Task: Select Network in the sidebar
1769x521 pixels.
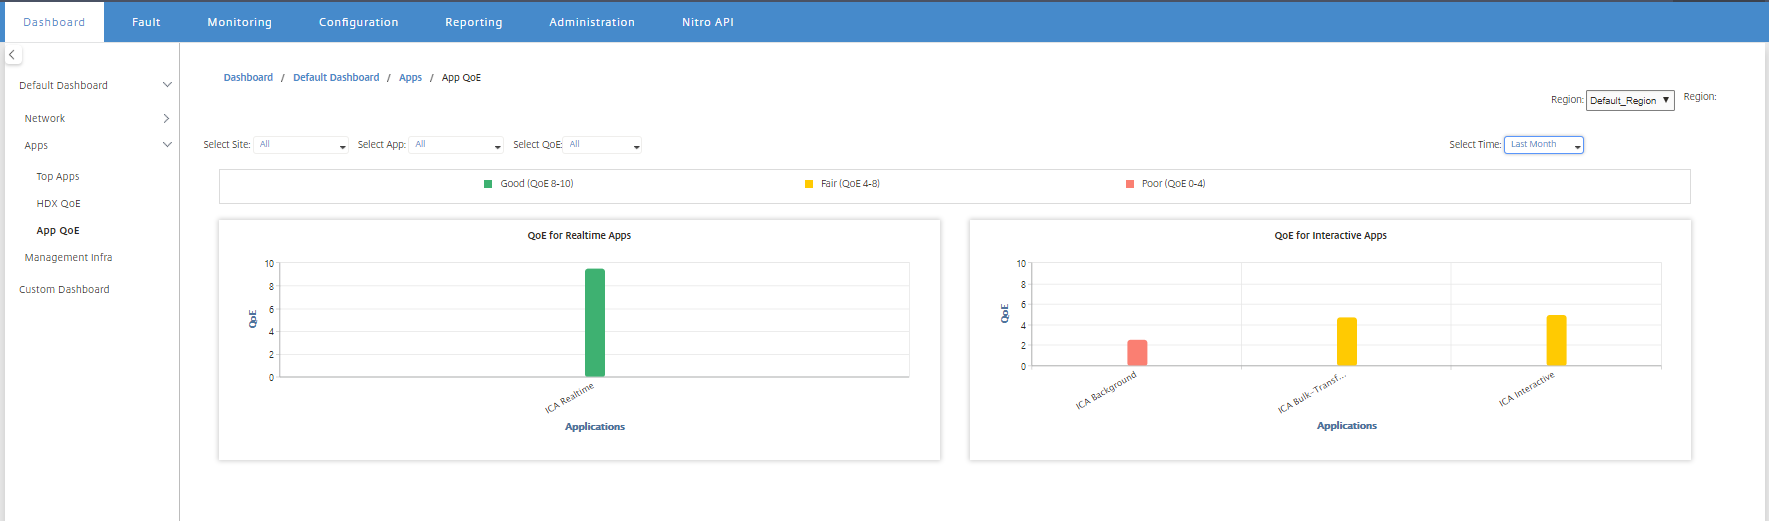Action: click(45, 118)
